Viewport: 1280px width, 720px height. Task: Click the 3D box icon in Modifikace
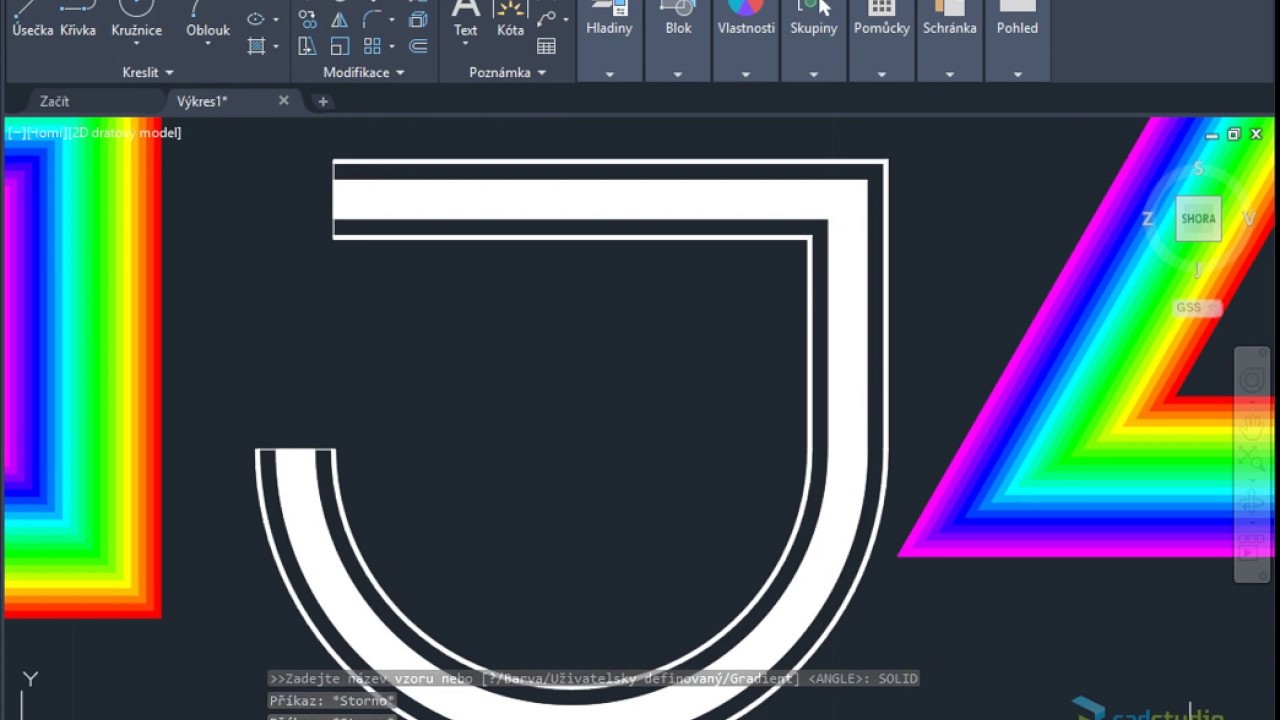(x=419, y=19)
